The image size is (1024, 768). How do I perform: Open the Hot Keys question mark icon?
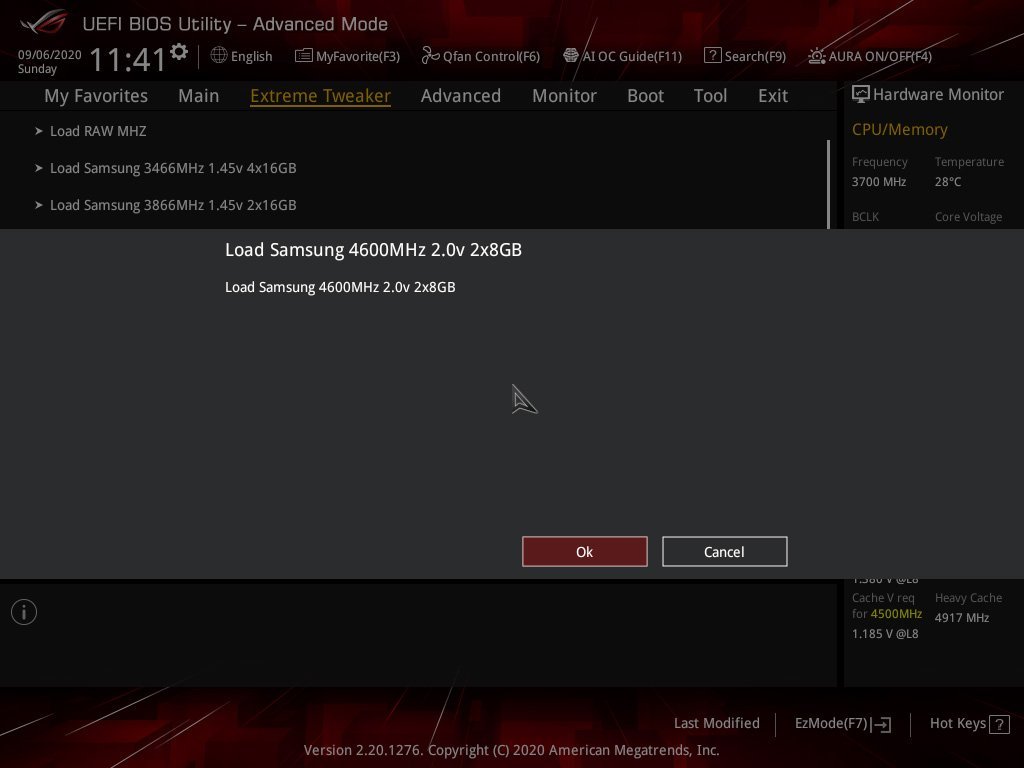[x=999, y=724]
